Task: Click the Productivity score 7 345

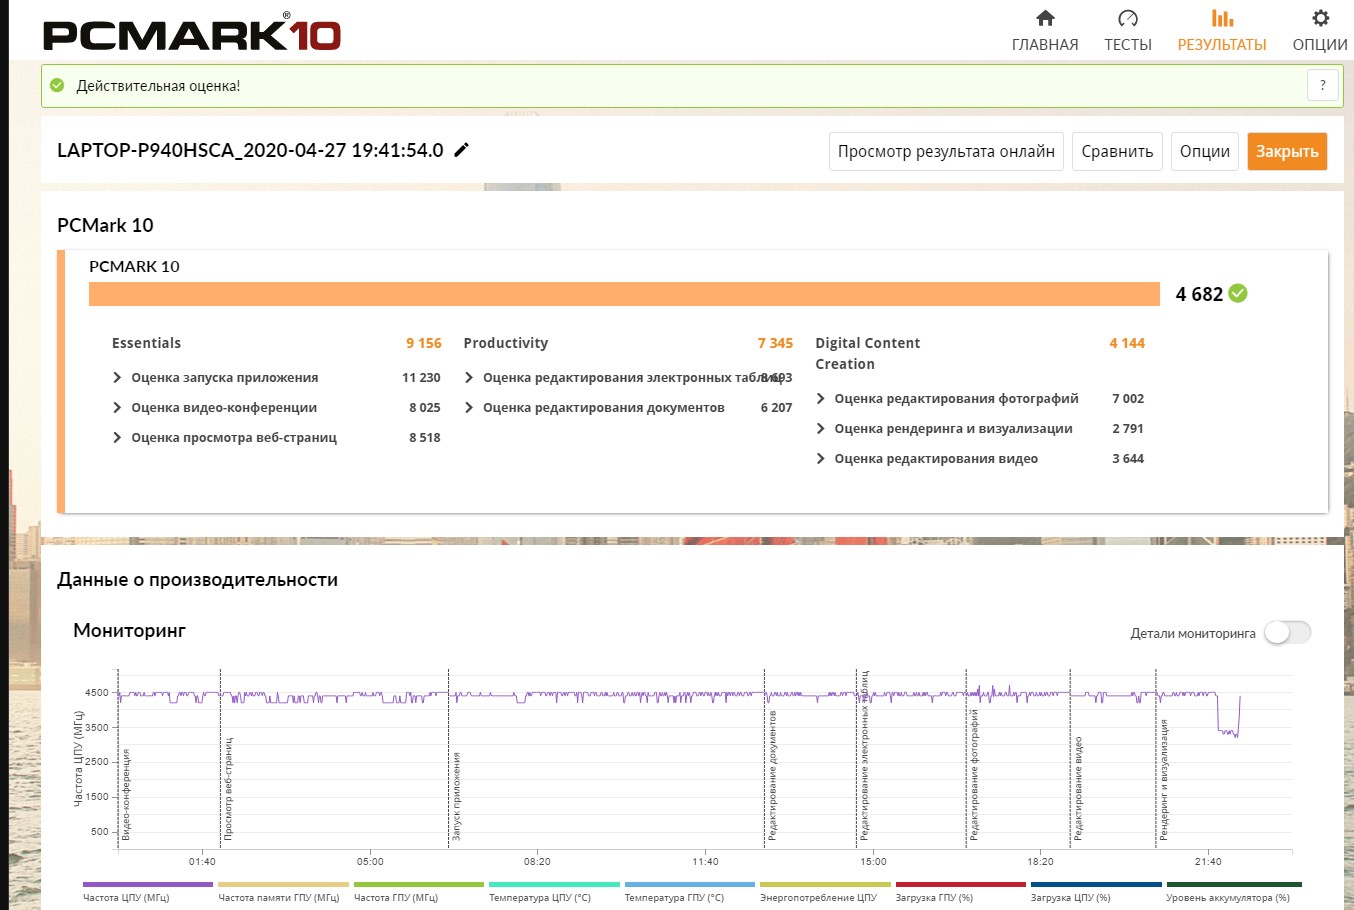Action: (775, 343)
